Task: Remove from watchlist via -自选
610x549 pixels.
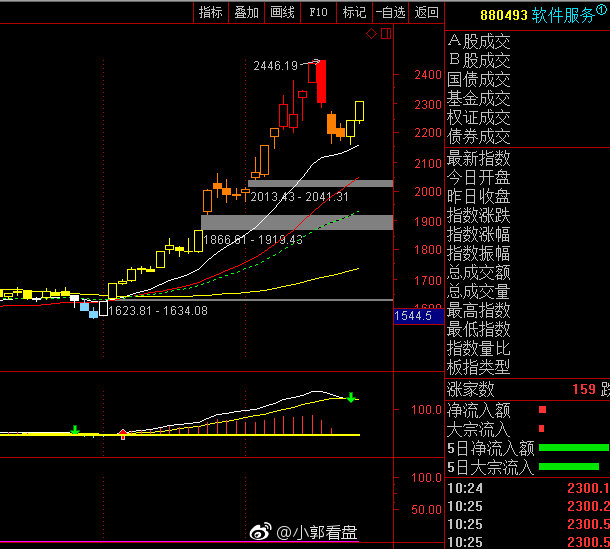Action: [390, 12]
